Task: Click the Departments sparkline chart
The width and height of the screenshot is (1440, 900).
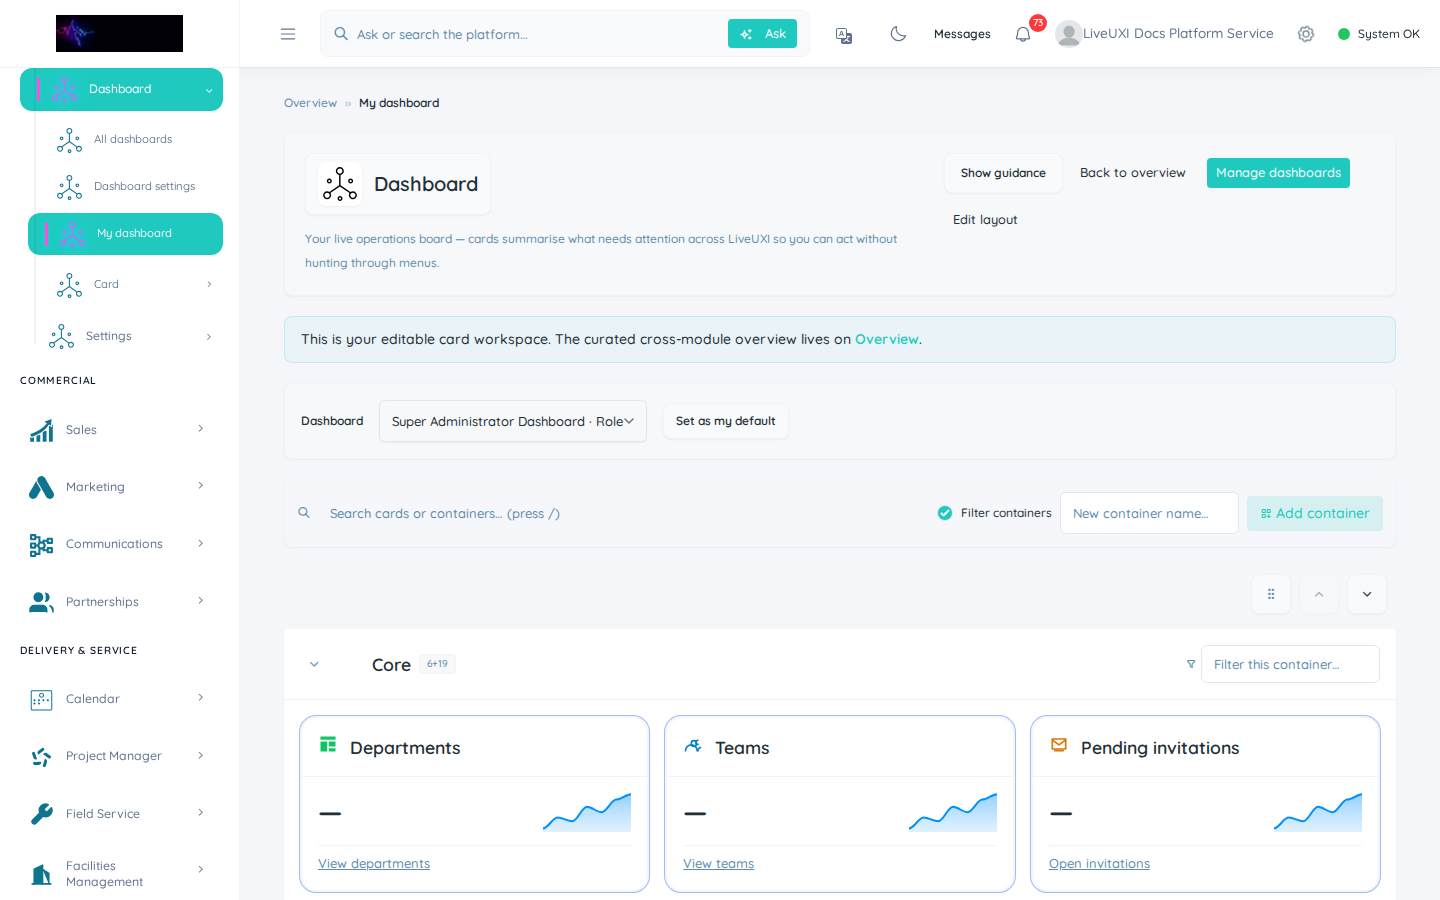Action: [587, 812]
